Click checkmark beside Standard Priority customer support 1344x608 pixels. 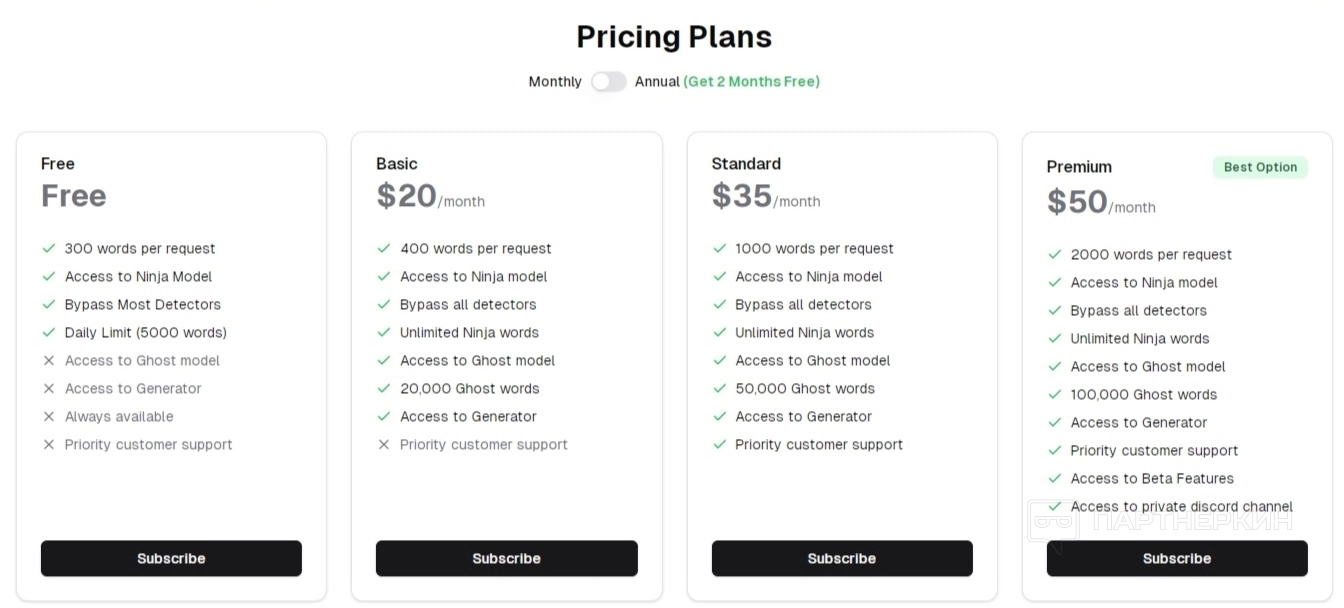[x=719, y=444]
